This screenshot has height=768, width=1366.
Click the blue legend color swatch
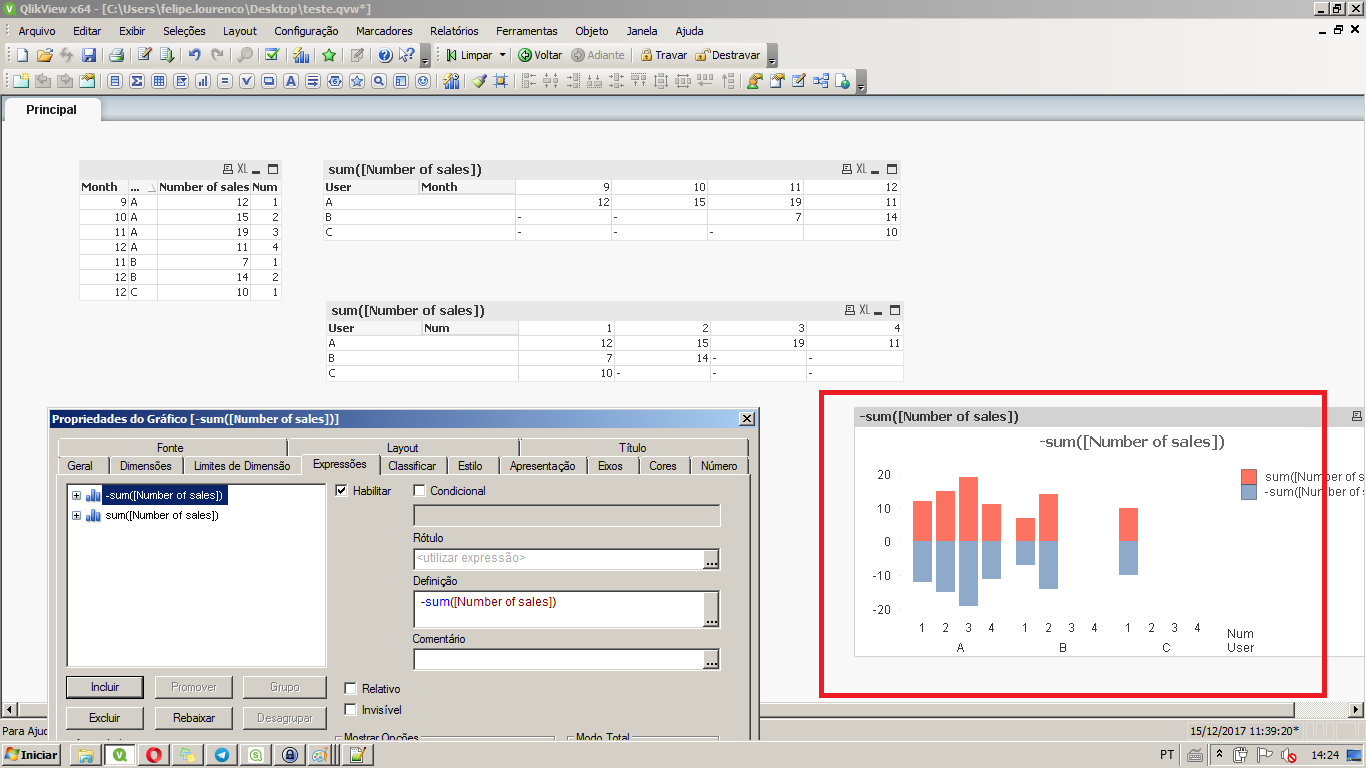pos(1249,492)
